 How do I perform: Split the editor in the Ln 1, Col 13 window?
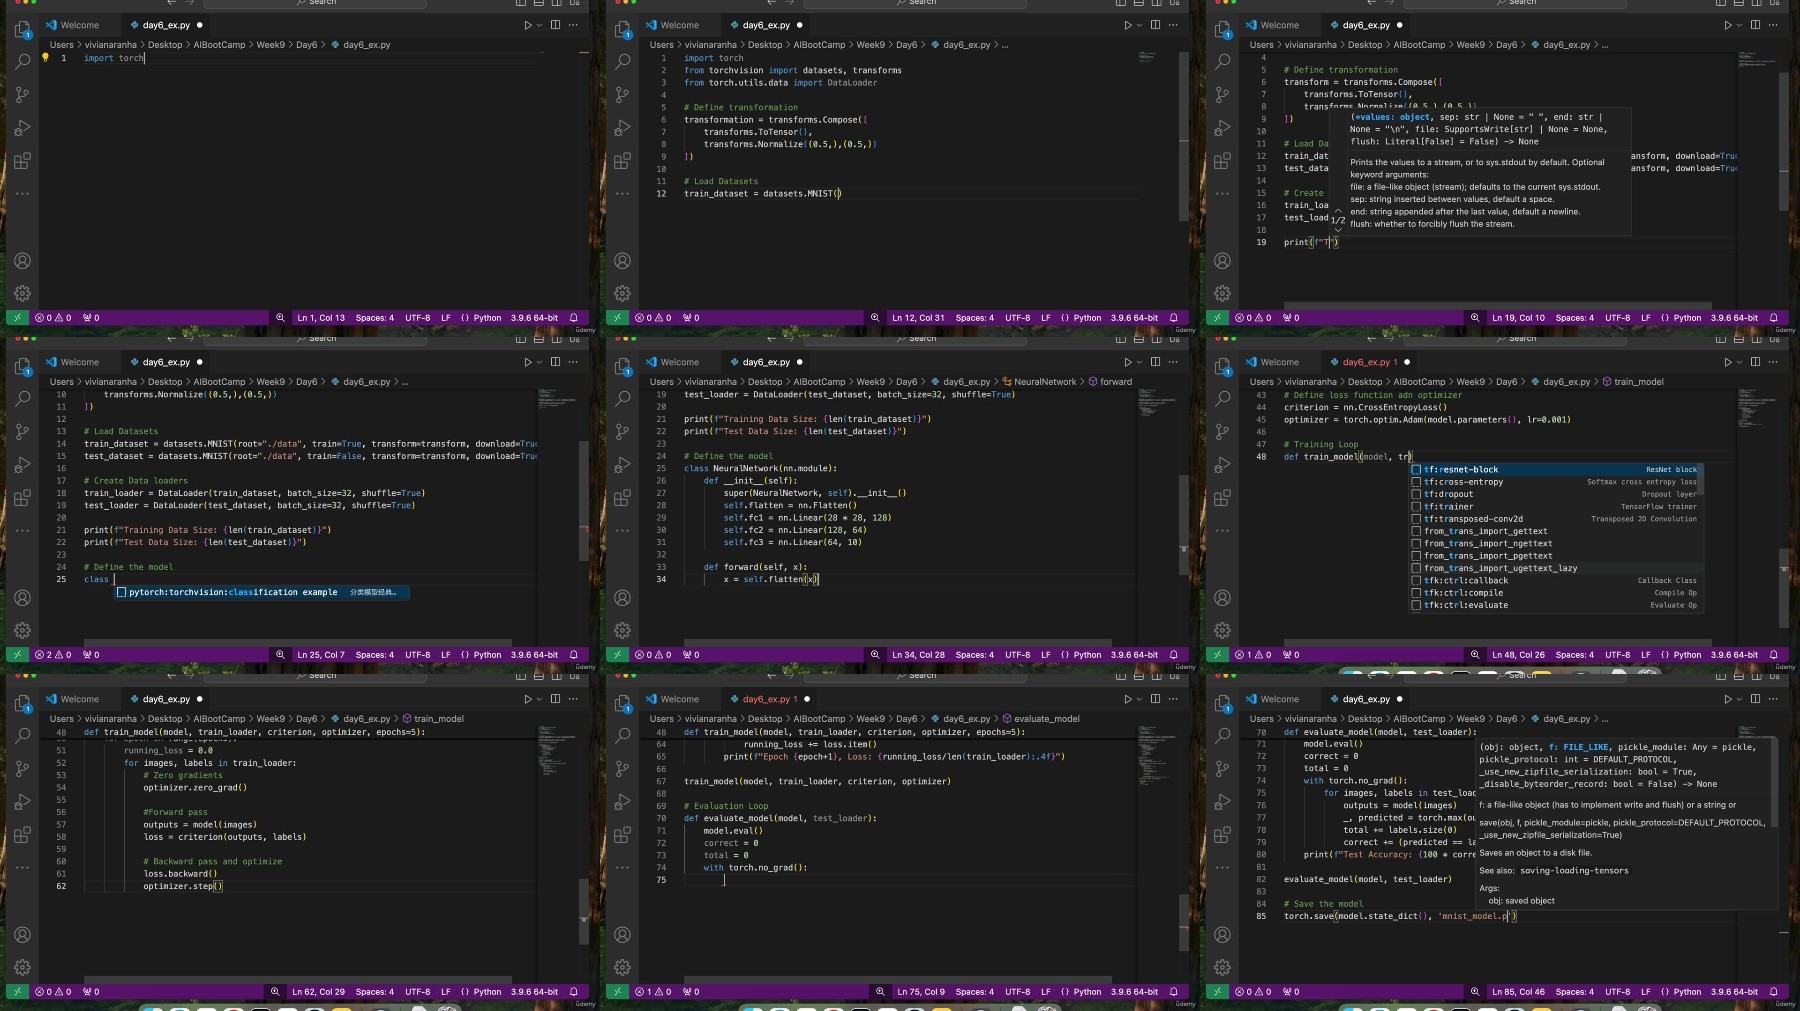tap(555, 25)
